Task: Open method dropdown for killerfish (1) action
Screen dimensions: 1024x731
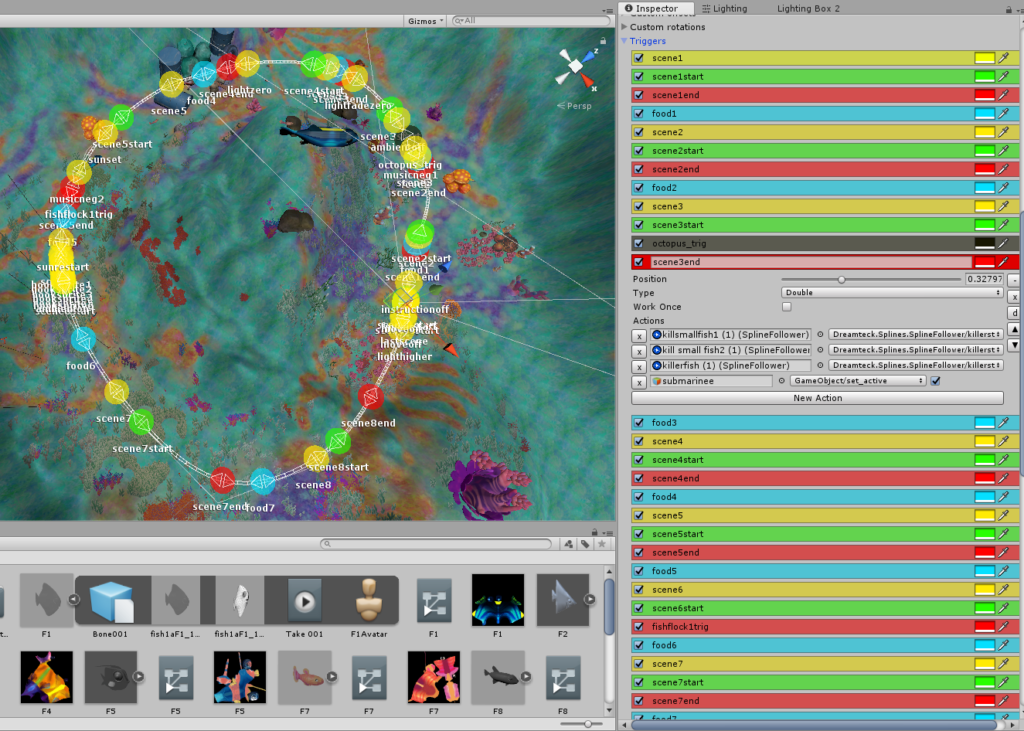Action: 916,366
